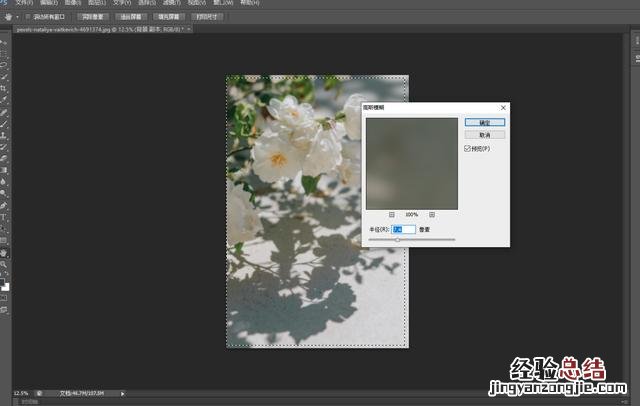Select the Path Selection tool
Image resolution: width=640 pixels, height=406 pixels.
tap(3, 229)
